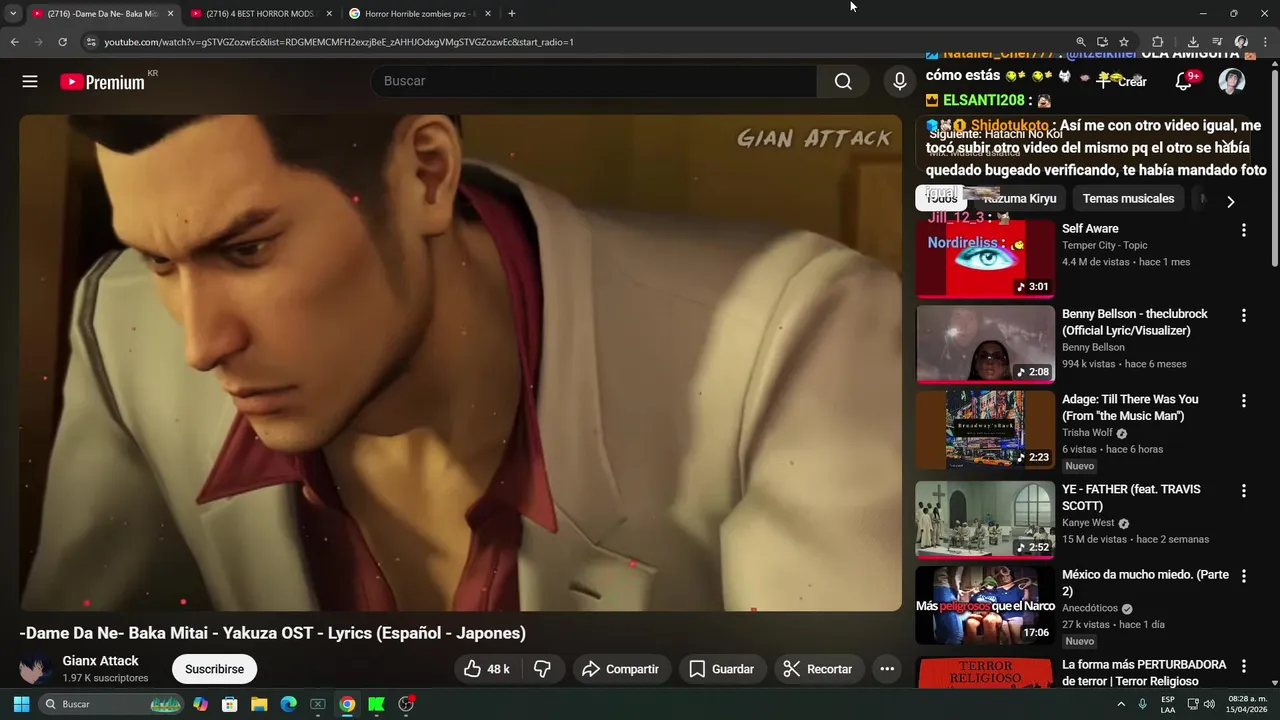The height and width of the screenshot is (720, 1280).
Task: Click the Recortar clip button
Action: coord(818,669)
